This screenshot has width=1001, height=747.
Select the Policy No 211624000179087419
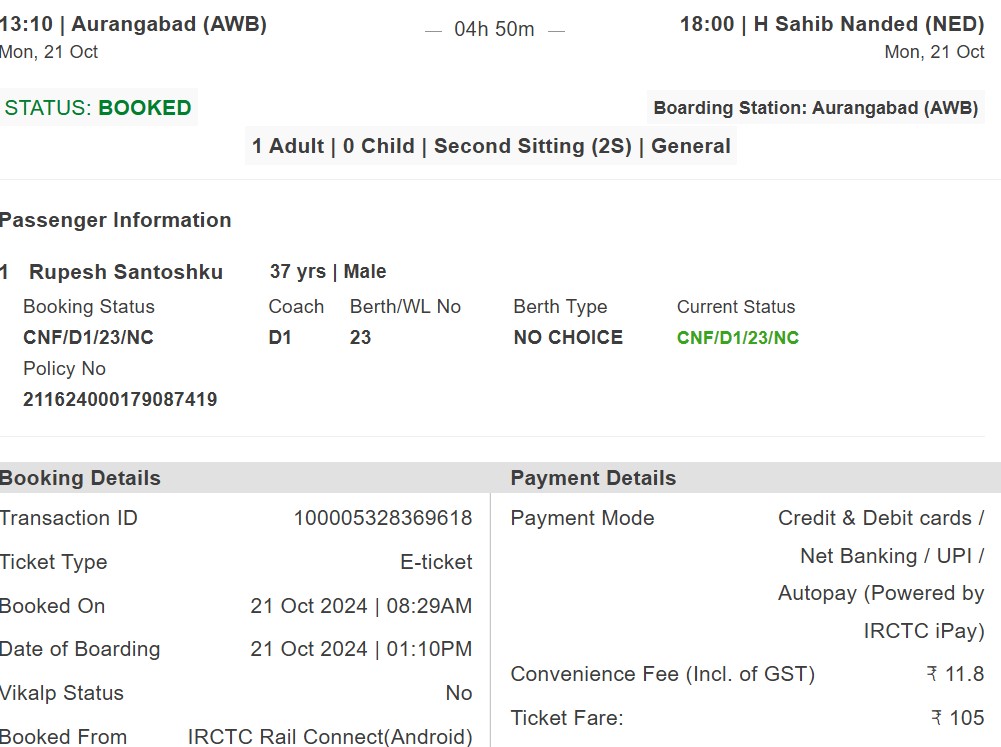[120, 399]
